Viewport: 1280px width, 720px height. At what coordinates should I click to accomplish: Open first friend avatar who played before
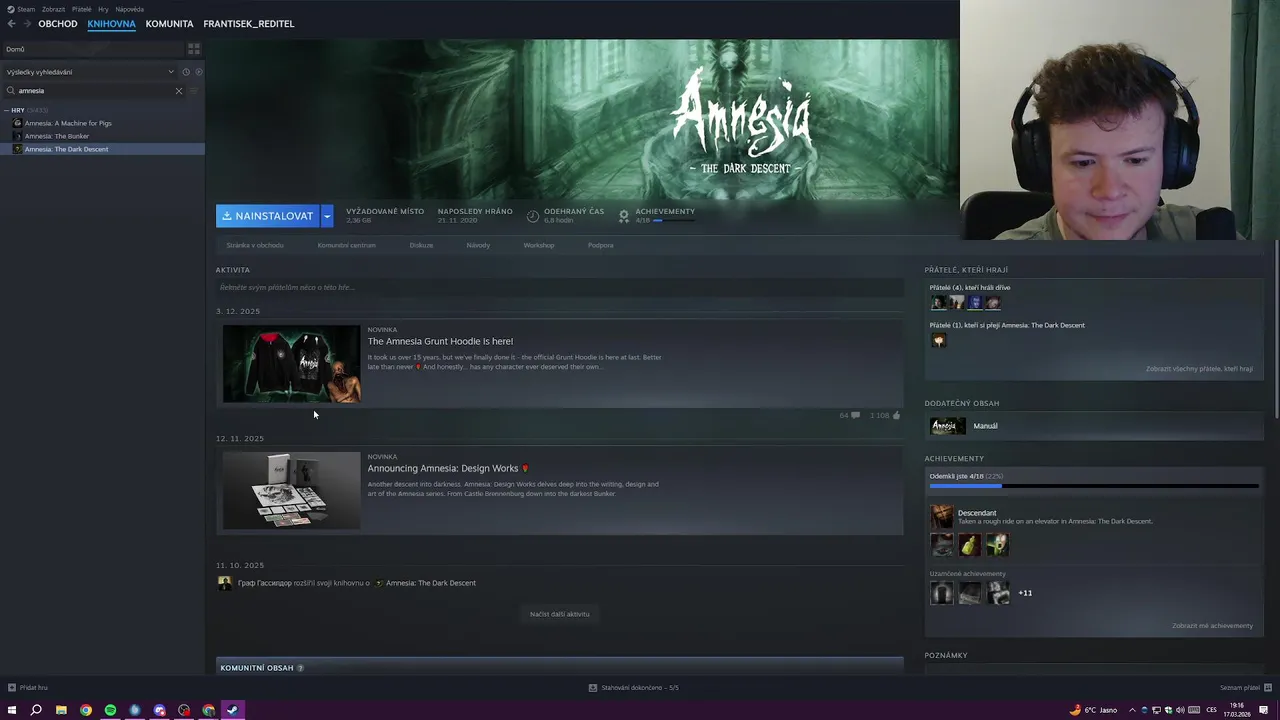938,302
